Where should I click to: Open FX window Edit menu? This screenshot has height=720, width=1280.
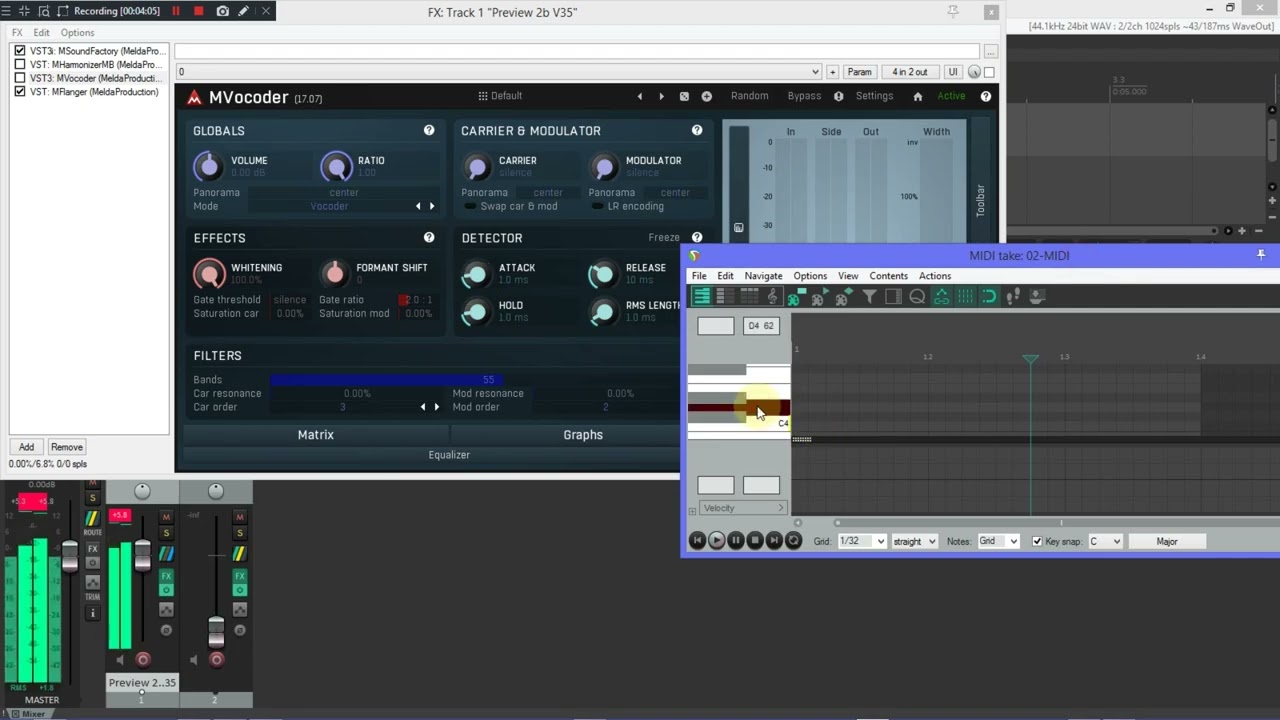point(41,33)
